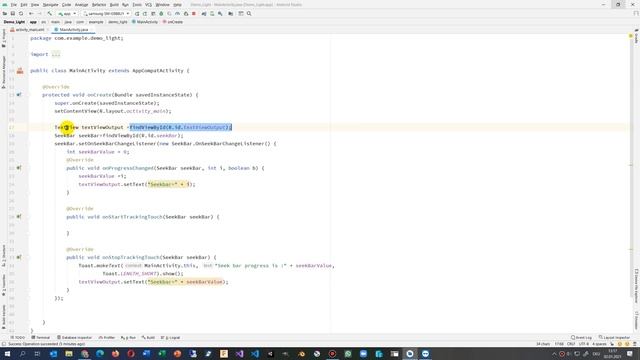Click the MainActivity breadcrumb
The image size is (640, 360).
pos(145,22)
